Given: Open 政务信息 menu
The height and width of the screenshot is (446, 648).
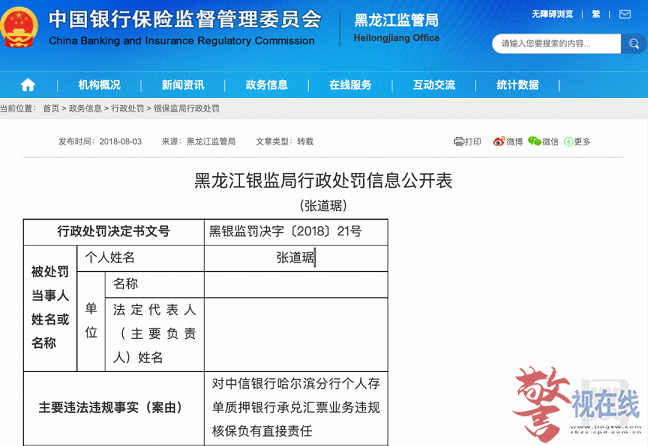Looking at the screenshot, I should pos(267,85).
